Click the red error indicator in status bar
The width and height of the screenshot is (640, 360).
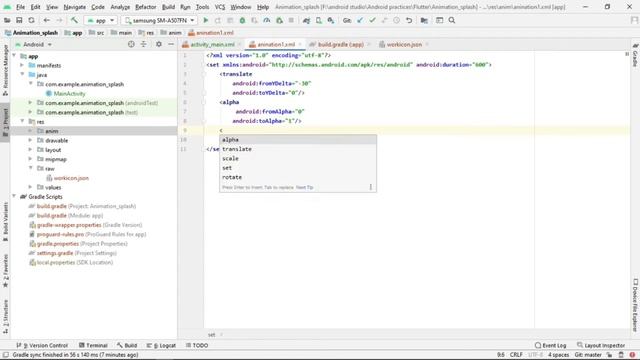click(632, 355)
